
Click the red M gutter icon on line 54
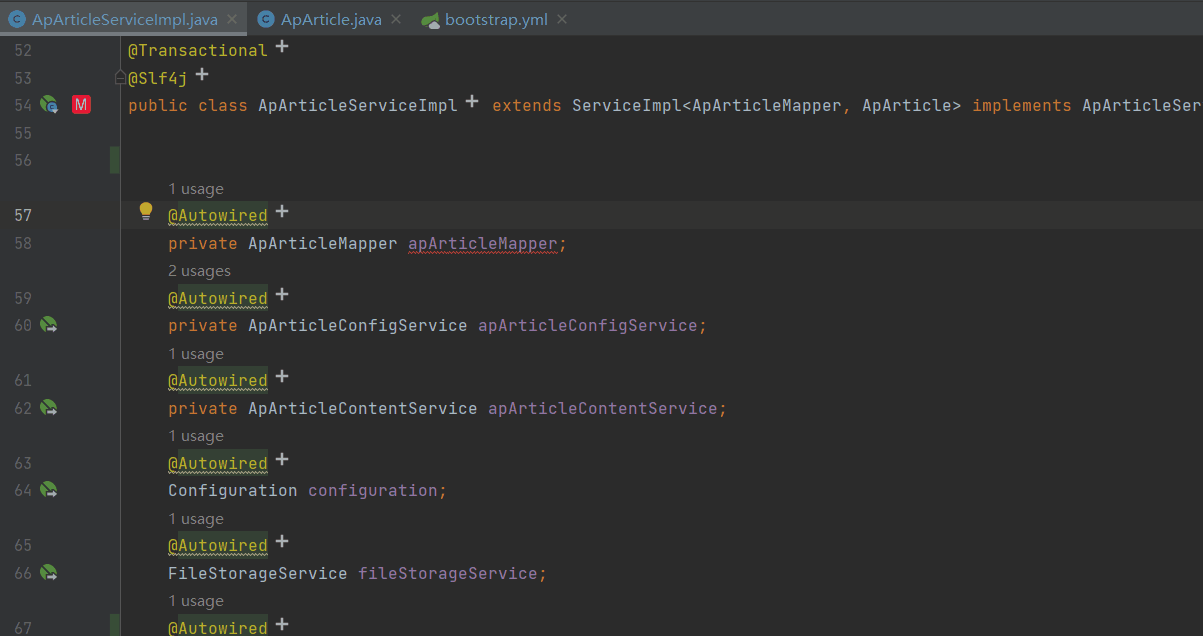click(x=82, y=105)
